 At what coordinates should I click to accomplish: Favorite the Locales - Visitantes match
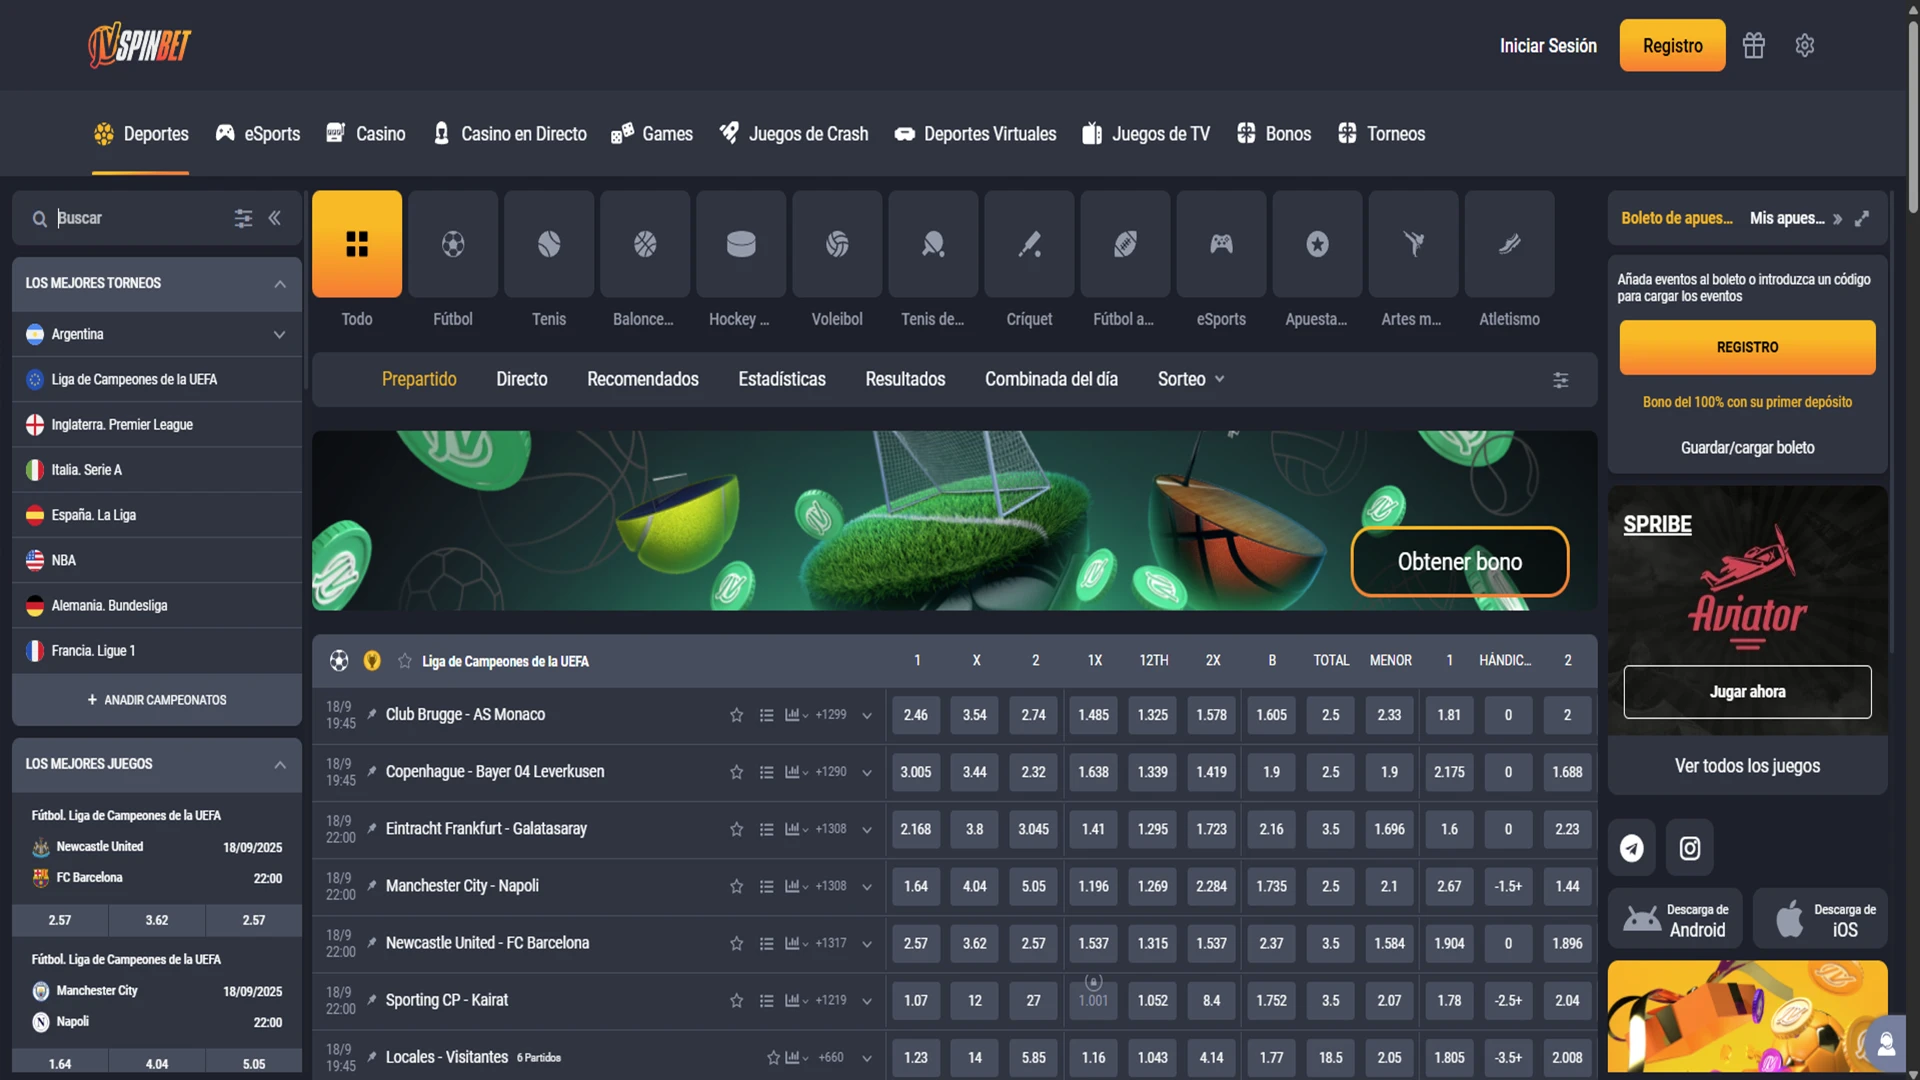(773, 1058)
